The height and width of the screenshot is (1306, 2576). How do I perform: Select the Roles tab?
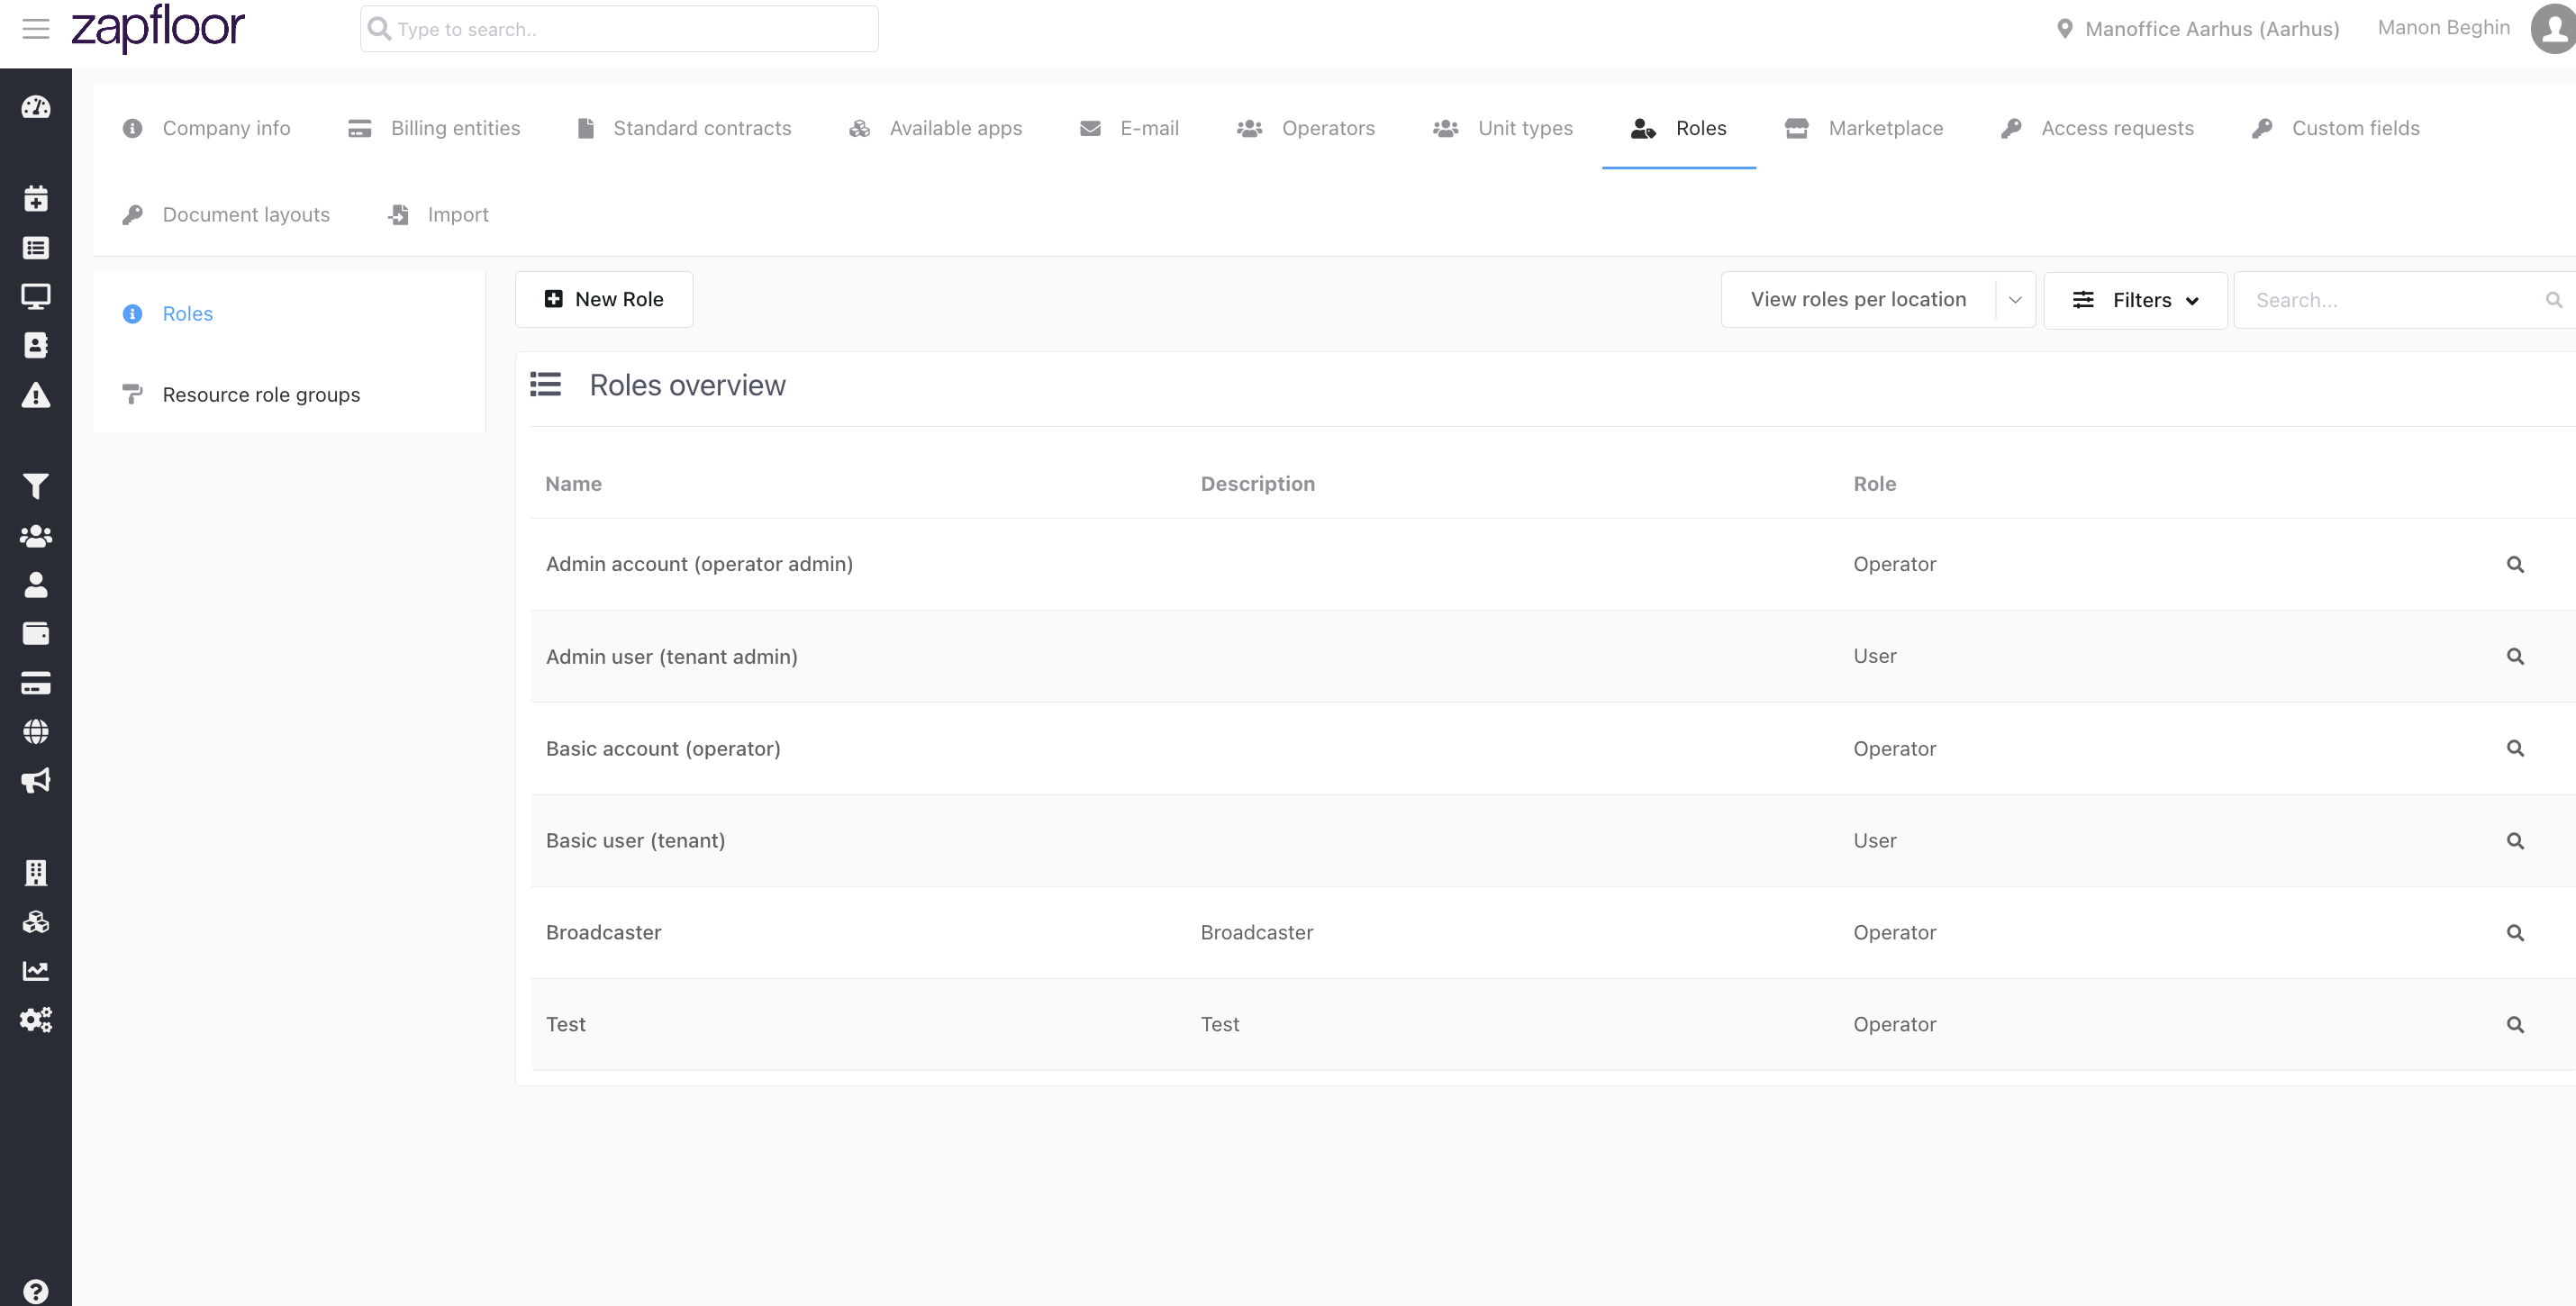click(1679, 128)
